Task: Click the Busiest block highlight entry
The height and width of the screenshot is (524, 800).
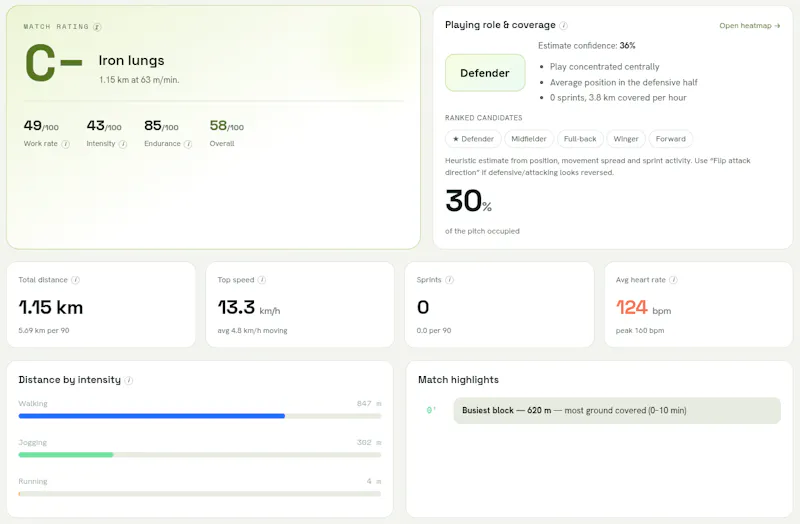Action: pyautogui.click(x=617, y=410)
